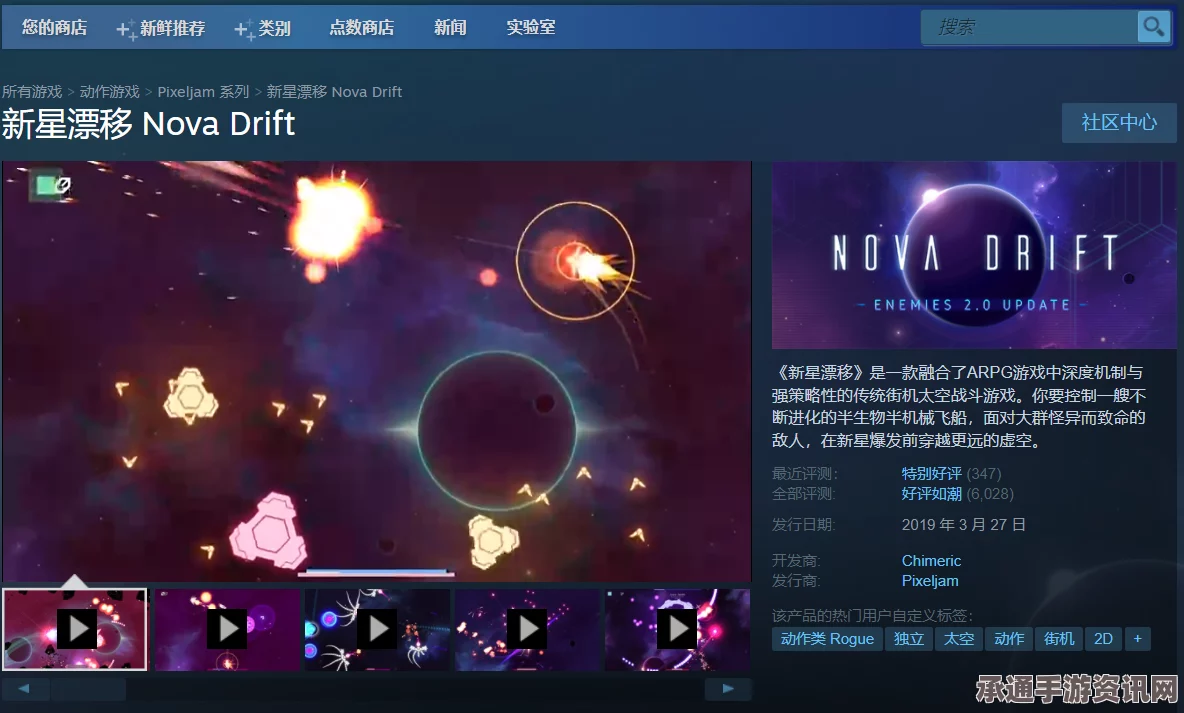This screenshot has width=1184, height=713.
Task: Click the thumbnail strip scrollbar handle
Action: 88,689
